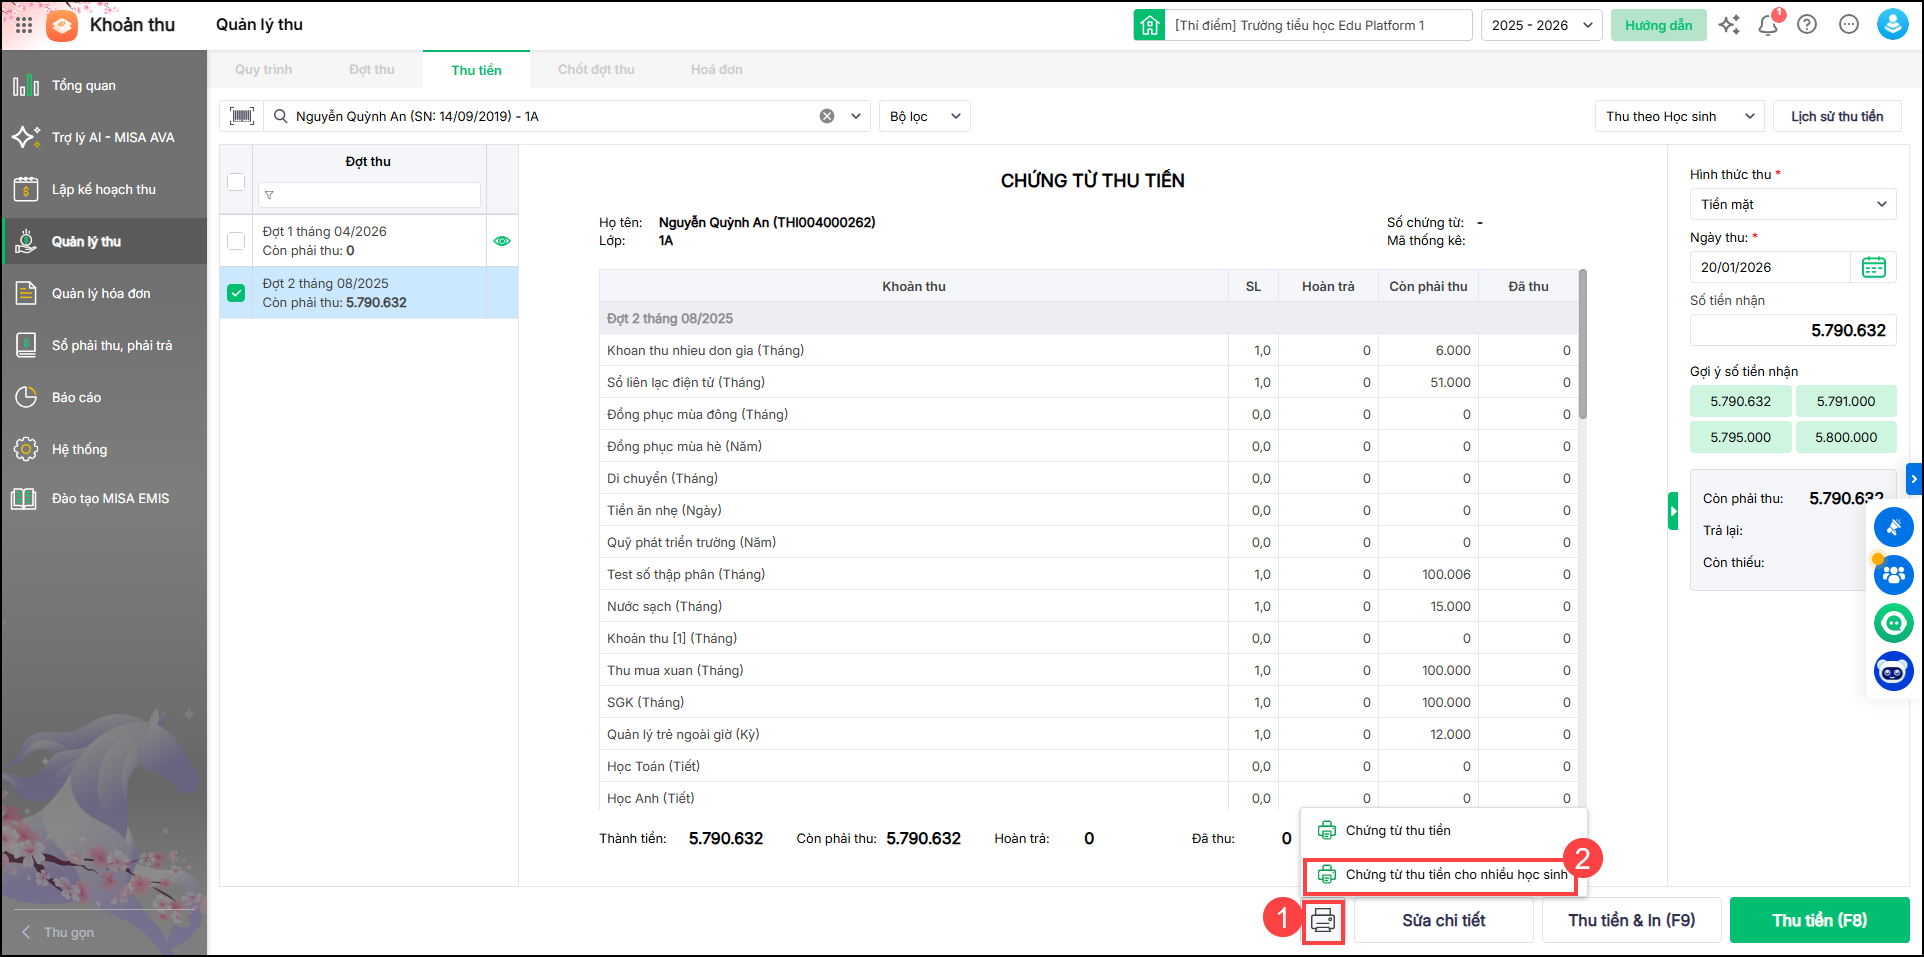The image size is (1924, 957).
Task: Choose suggested amount 5.800.000
Action: (1845, 437)
